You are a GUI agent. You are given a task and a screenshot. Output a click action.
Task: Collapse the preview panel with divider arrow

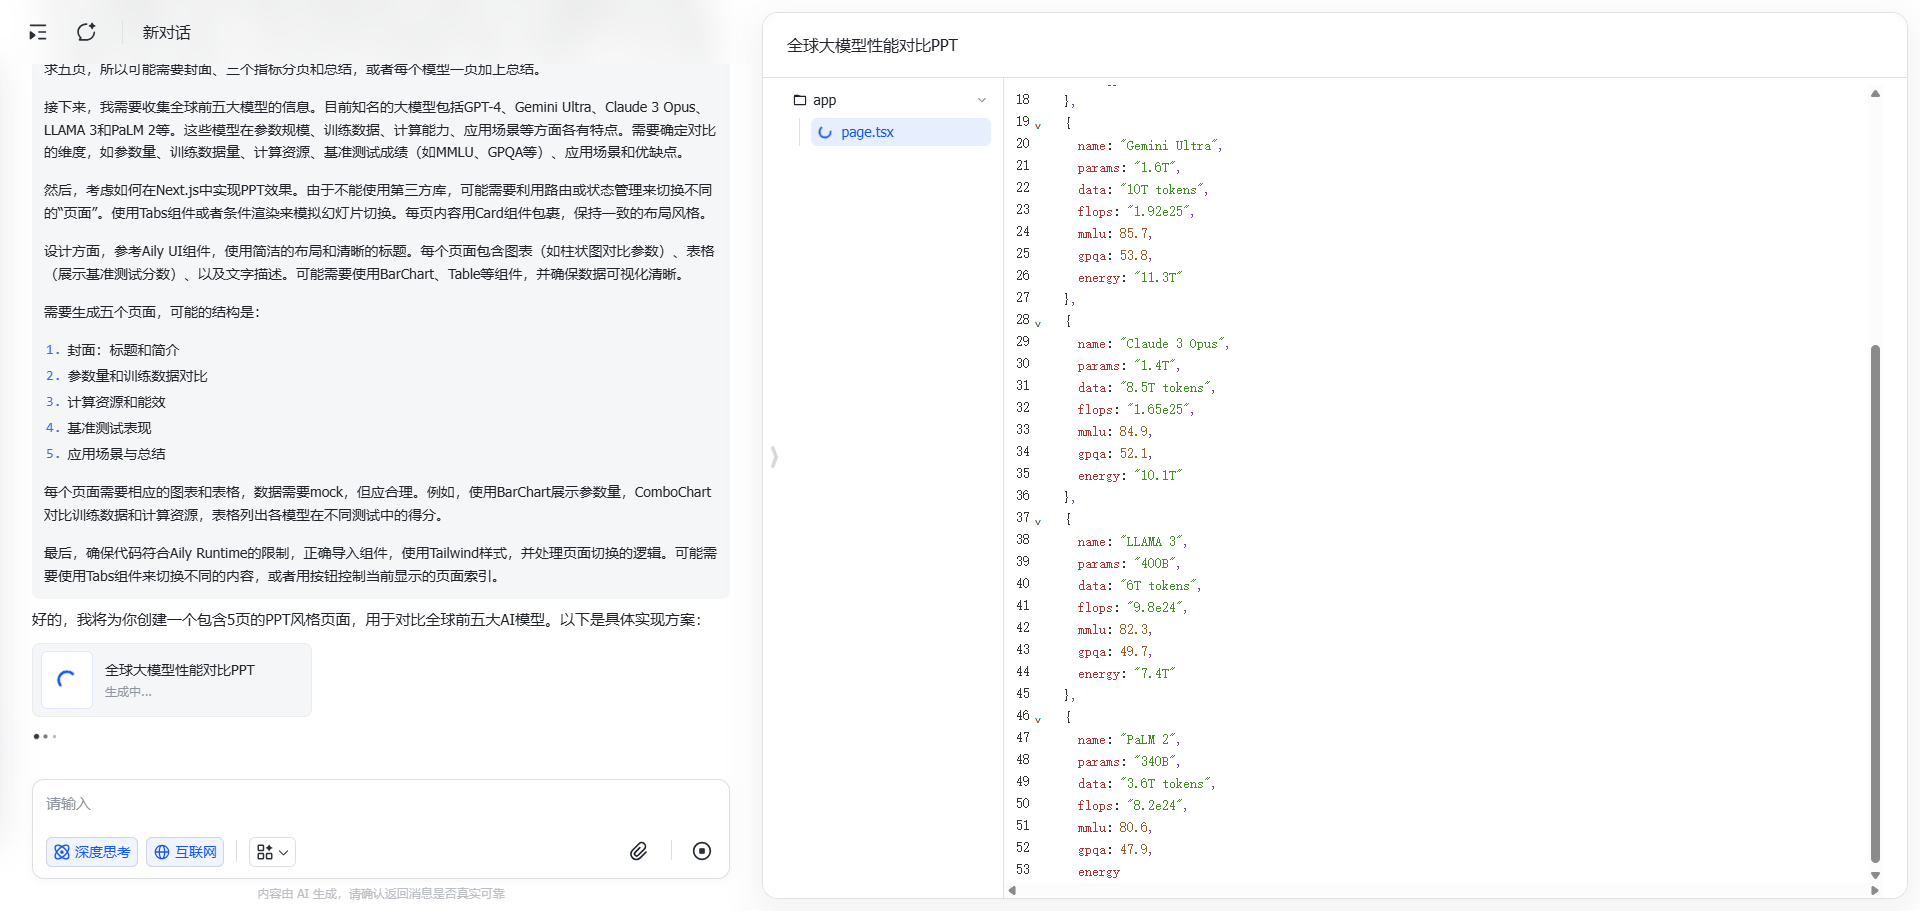[774, 457]
